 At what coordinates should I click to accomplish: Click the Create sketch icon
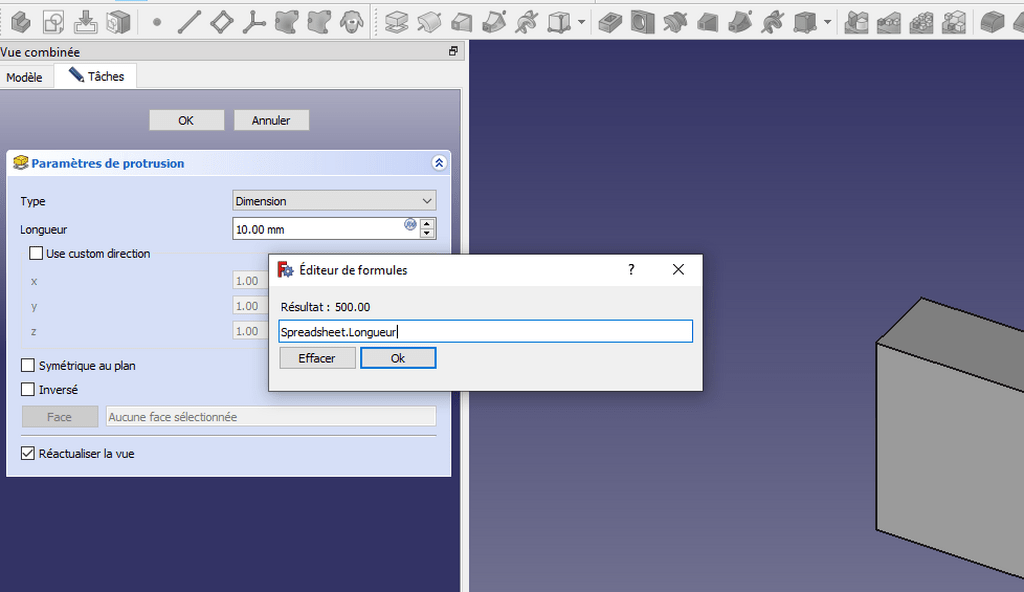tap(53, 21)
